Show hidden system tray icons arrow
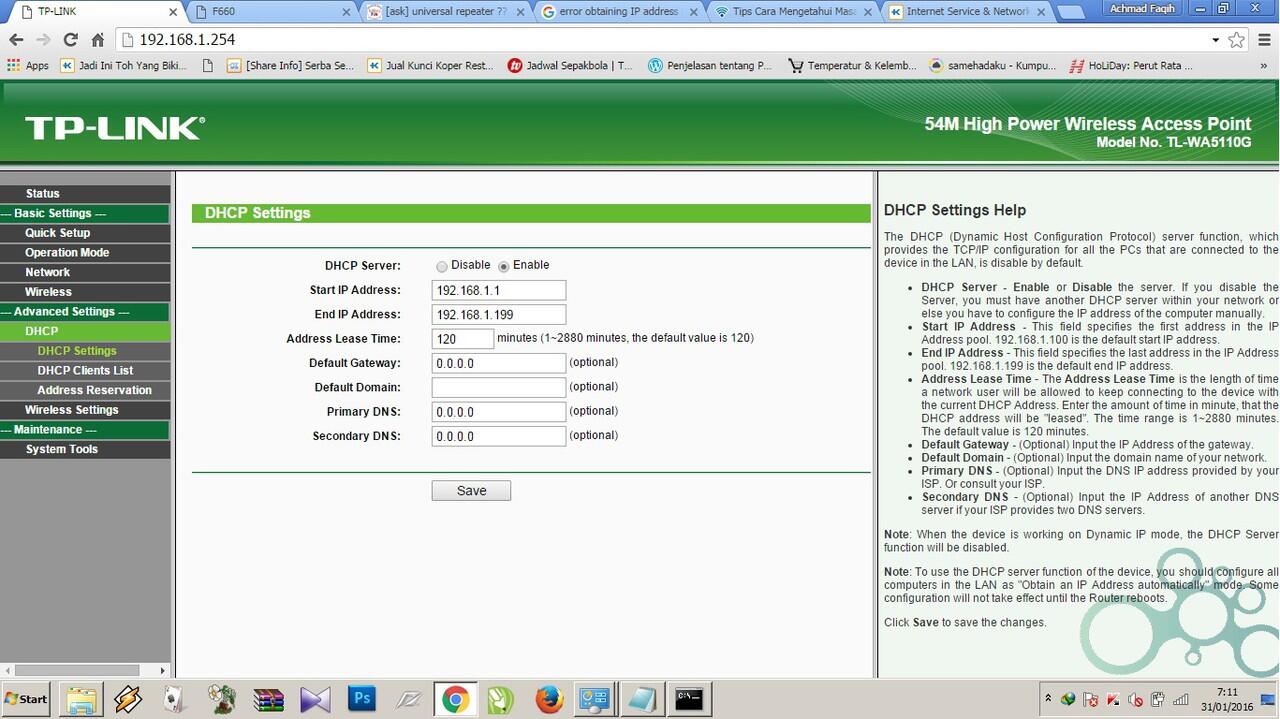 [x=1048, y=699]
